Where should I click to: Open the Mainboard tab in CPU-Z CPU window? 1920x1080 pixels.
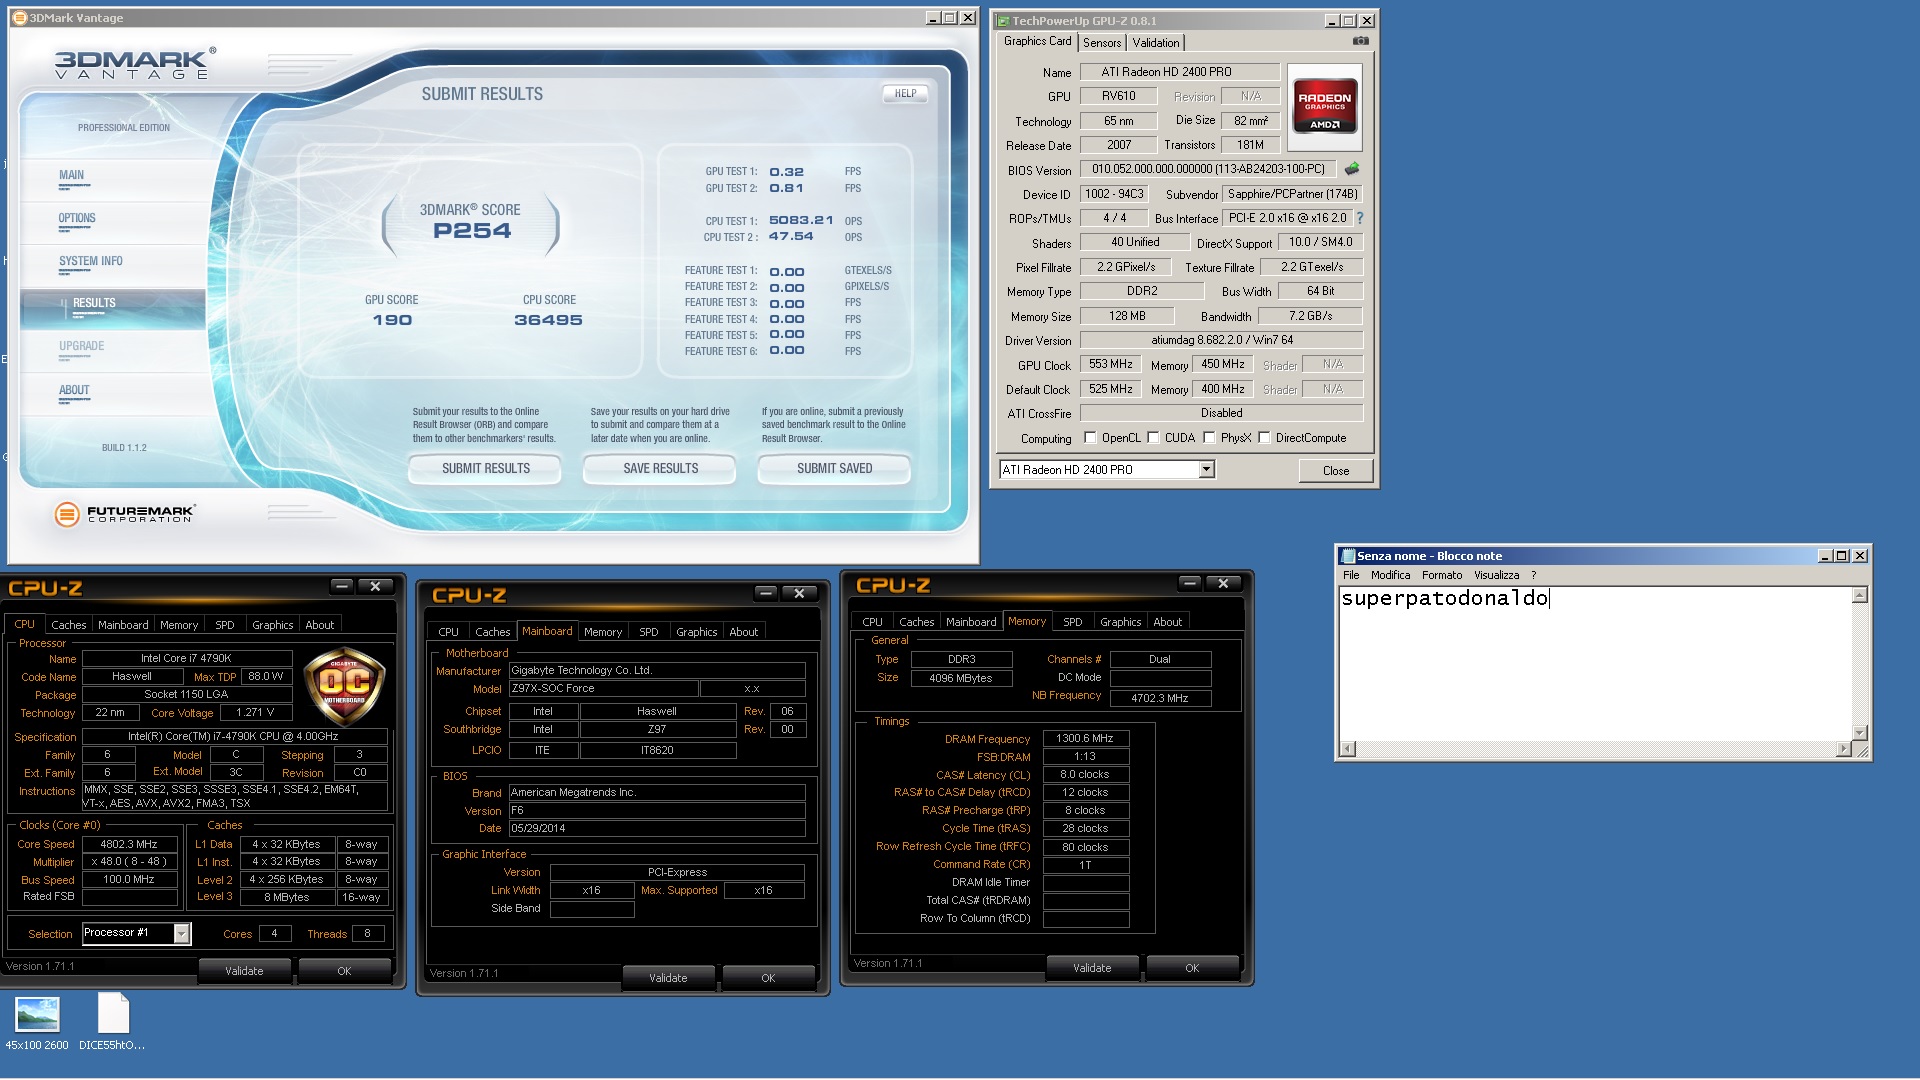(x=123, y=625)
